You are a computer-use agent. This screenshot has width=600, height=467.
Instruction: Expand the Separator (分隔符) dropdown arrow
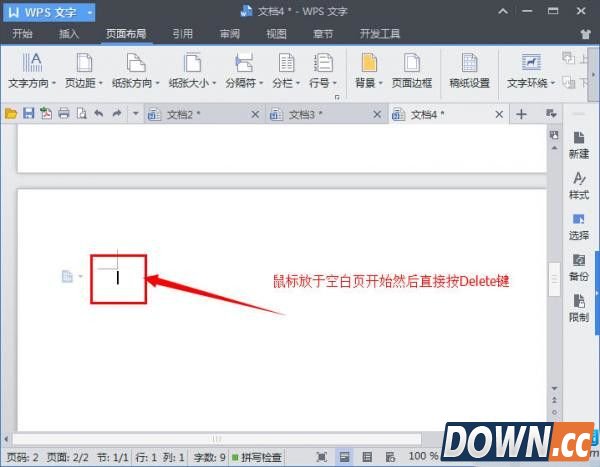261,83
